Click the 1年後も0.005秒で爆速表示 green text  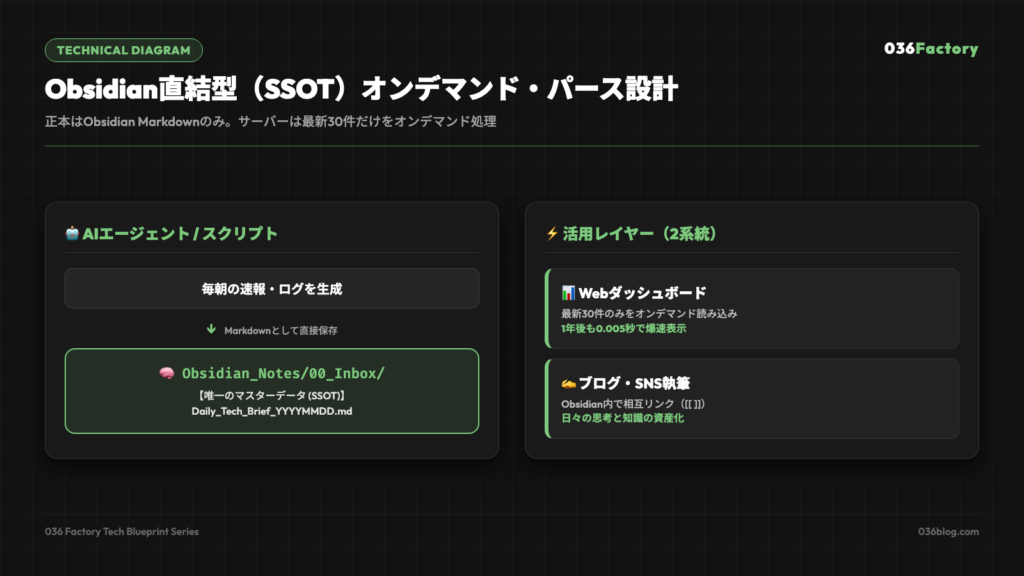coord(624,328)
